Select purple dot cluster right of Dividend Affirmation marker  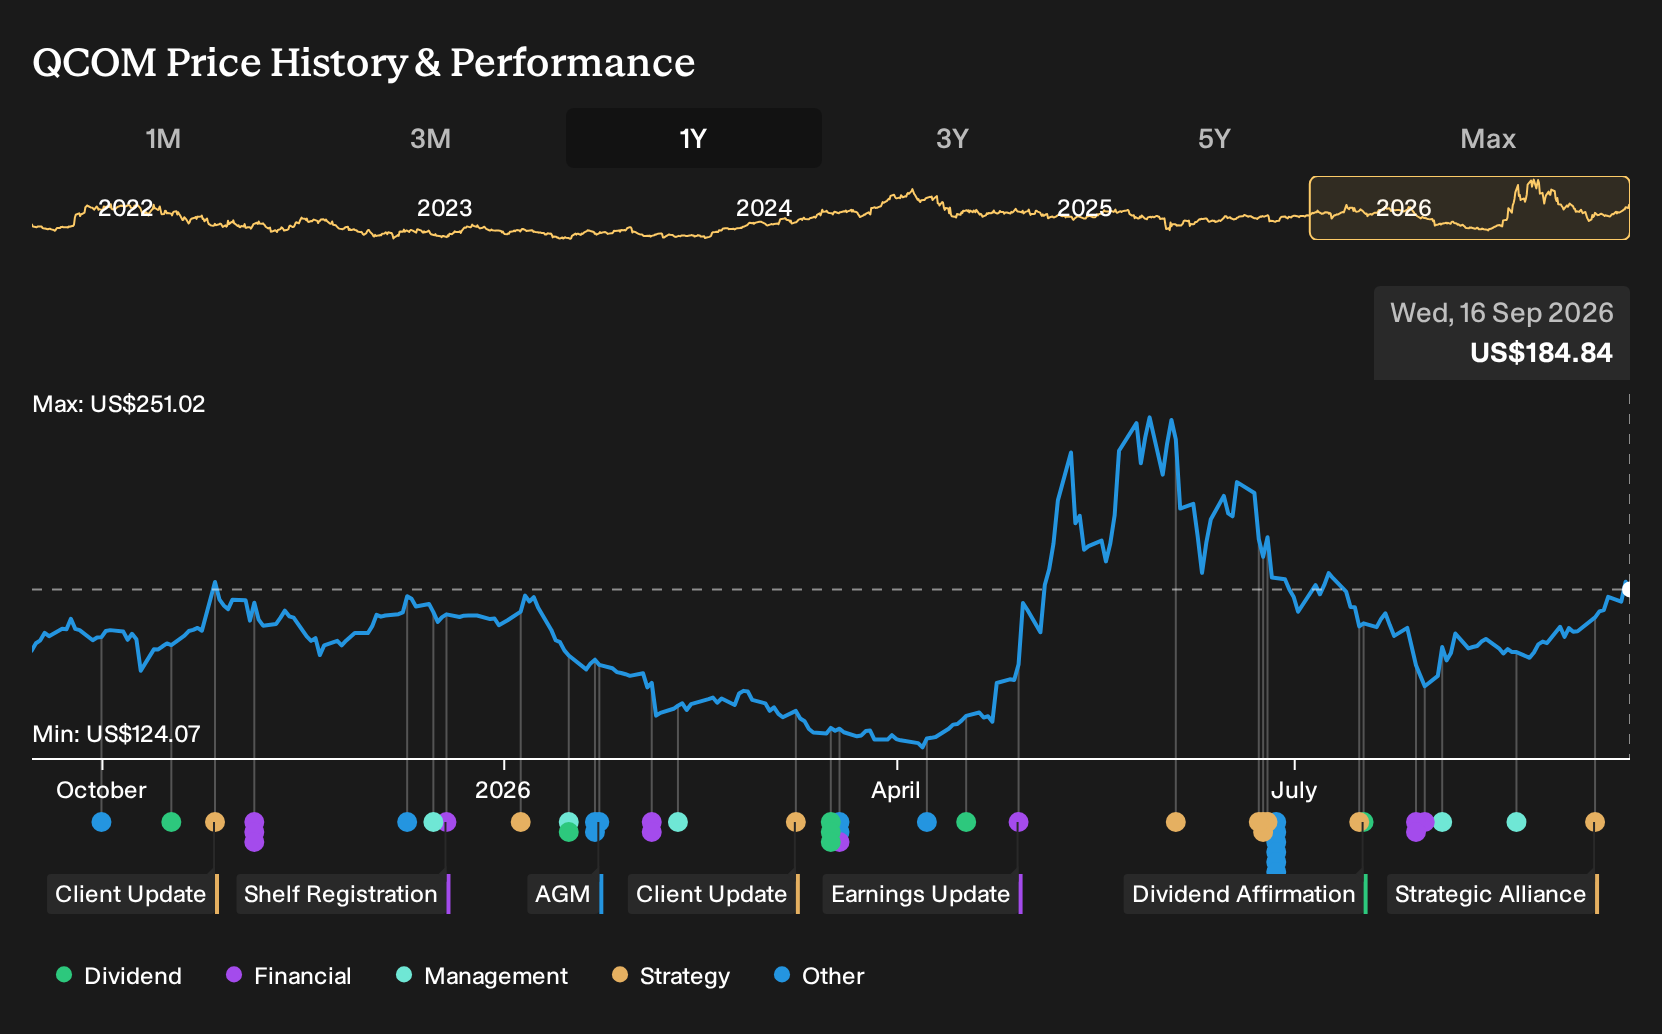tap(1418, 826)
